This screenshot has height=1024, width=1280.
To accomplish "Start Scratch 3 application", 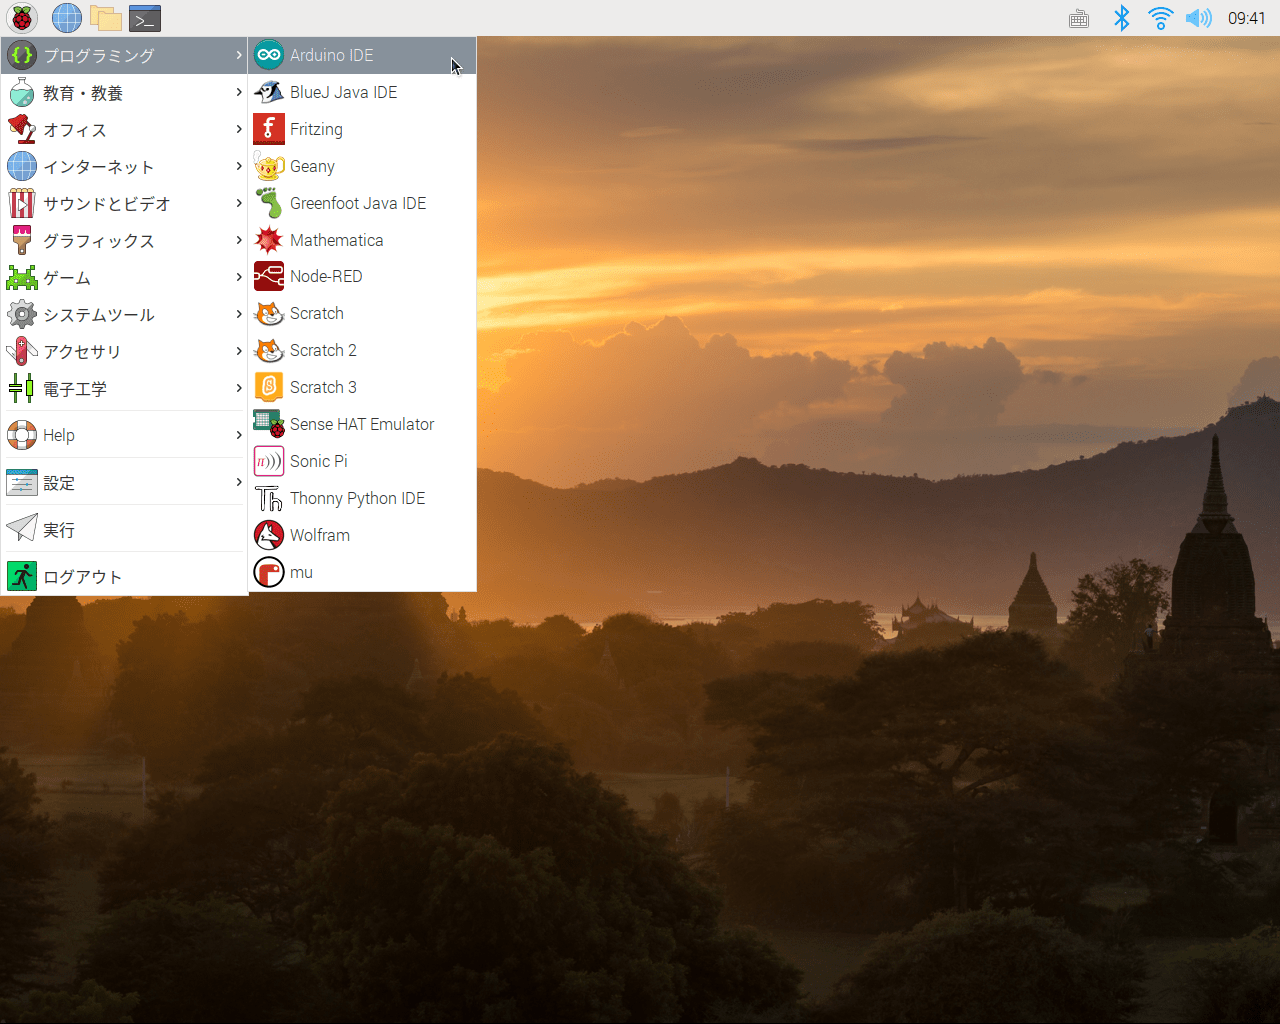I will click(x=323, y=387).
